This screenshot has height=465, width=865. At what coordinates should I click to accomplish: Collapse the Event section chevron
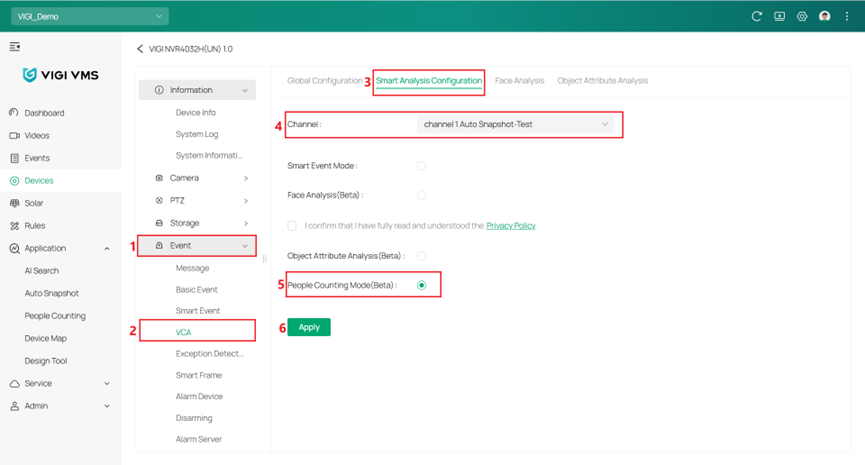(x=245, y=246)
